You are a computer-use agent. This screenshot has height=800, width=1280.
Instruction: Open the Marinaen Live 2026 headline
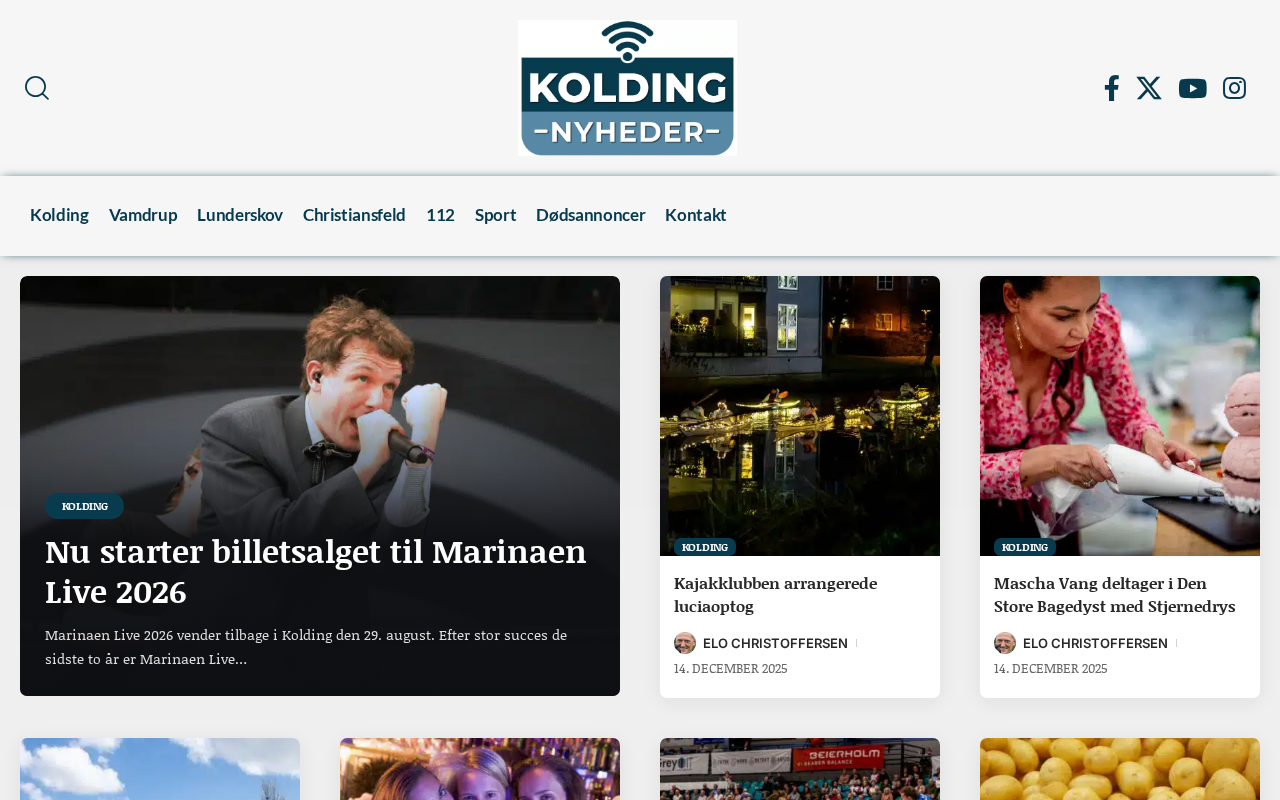coord(316,571)
